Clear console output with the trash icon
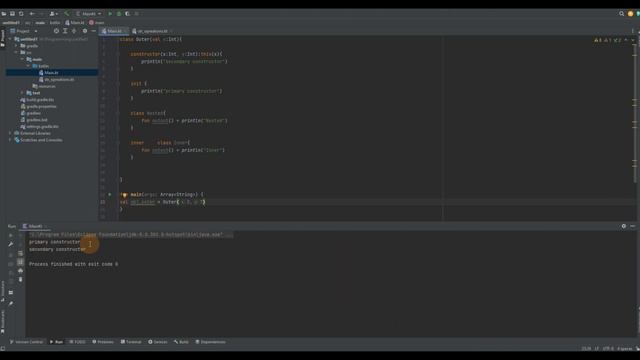 click(20, 280)
